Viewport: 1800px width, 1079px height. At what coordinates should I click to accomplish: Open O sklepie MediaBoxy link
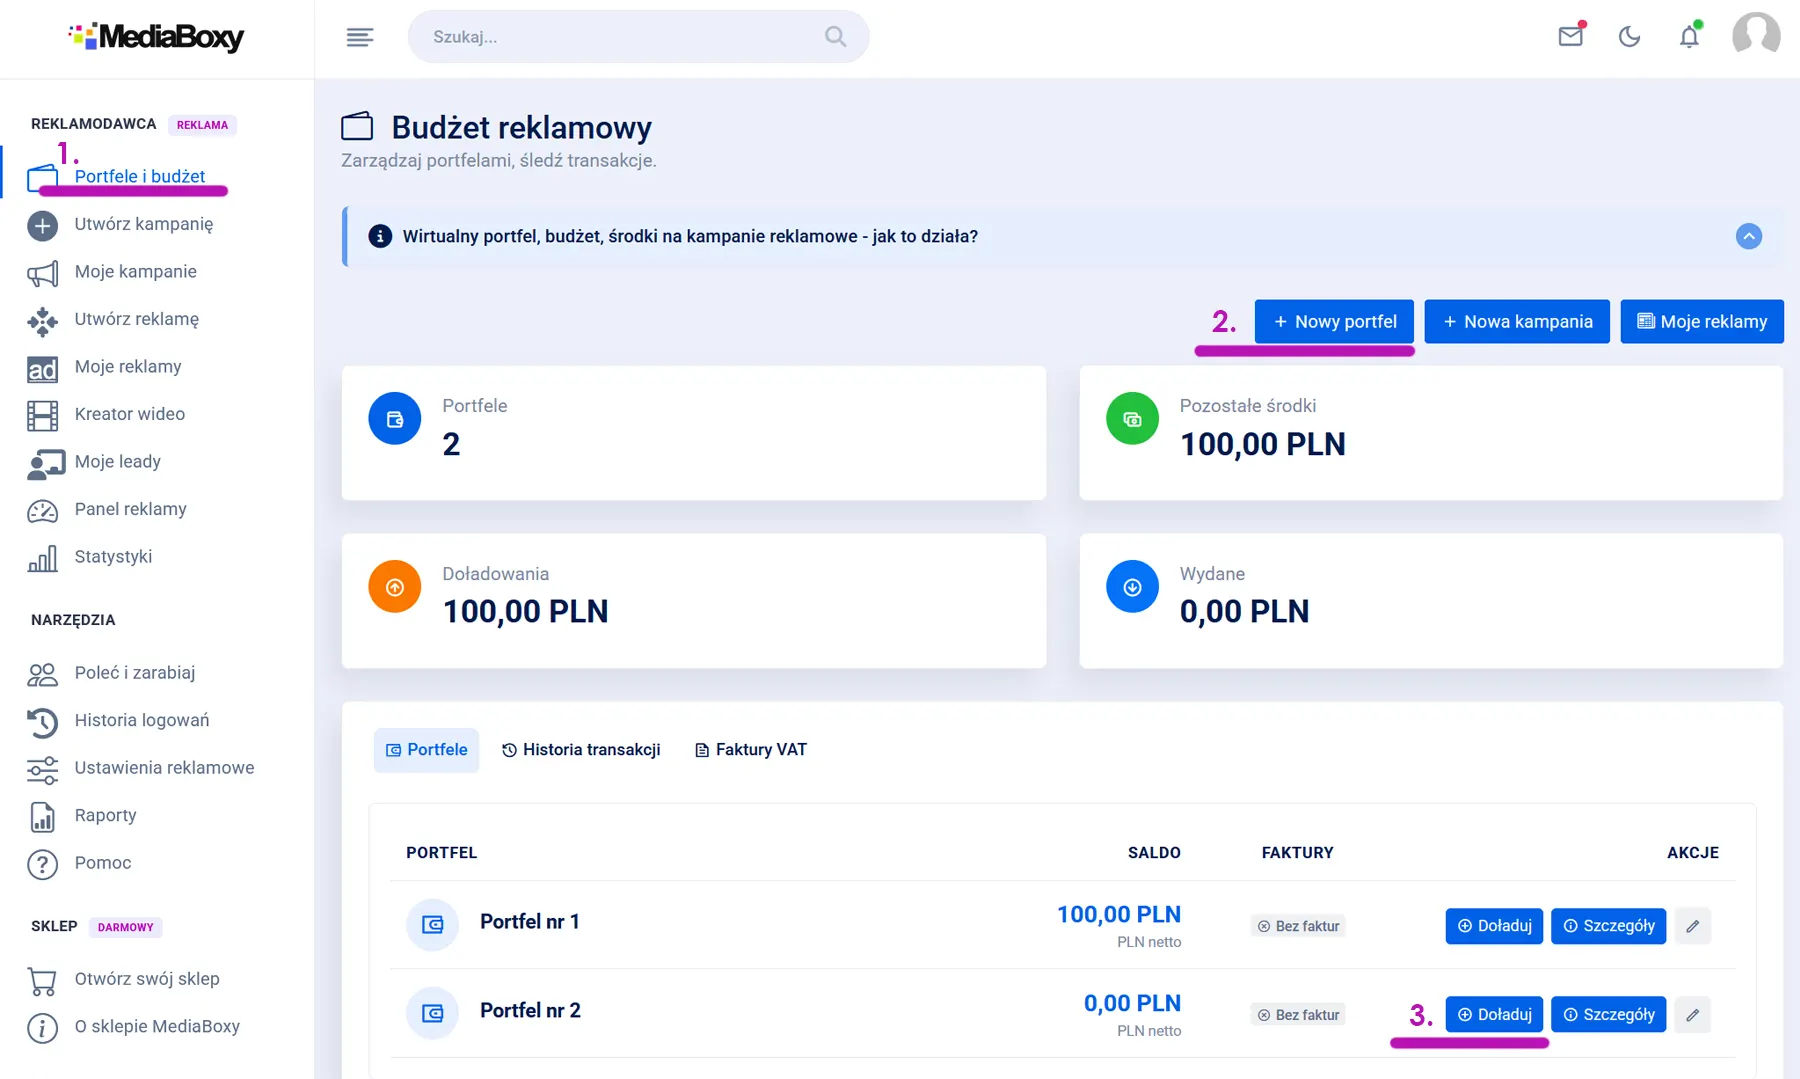click(157, 1026)
